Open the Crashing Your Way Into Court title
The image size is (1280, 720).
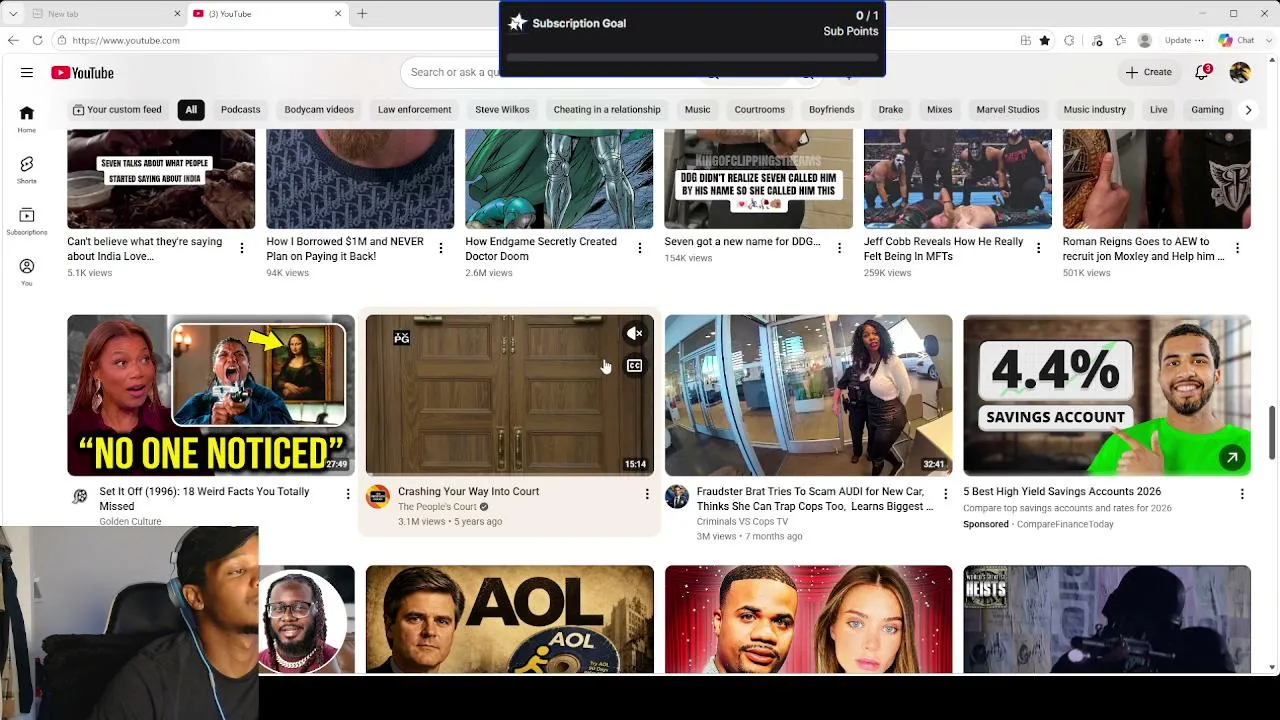(x=468, y=491)
